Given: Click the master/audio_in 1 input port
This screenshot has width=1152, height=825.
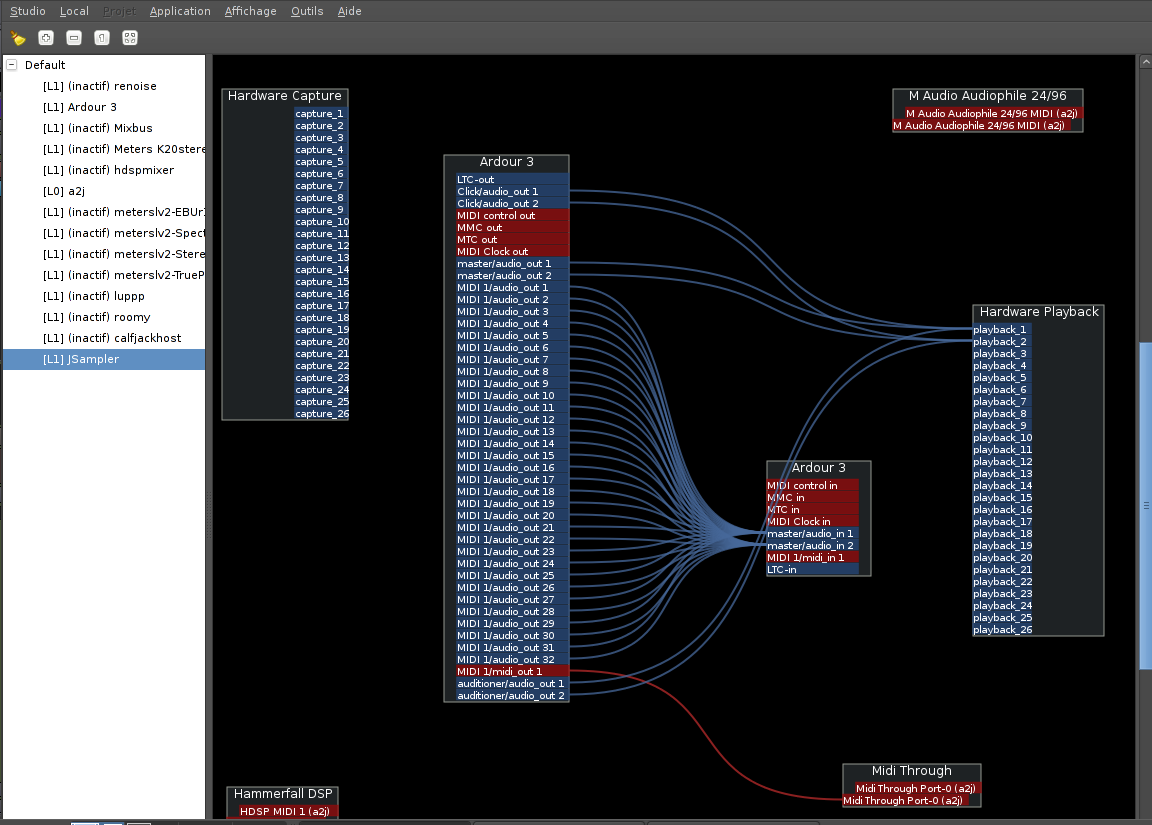Looking at the screenshot, I should [x=811, y=534].
